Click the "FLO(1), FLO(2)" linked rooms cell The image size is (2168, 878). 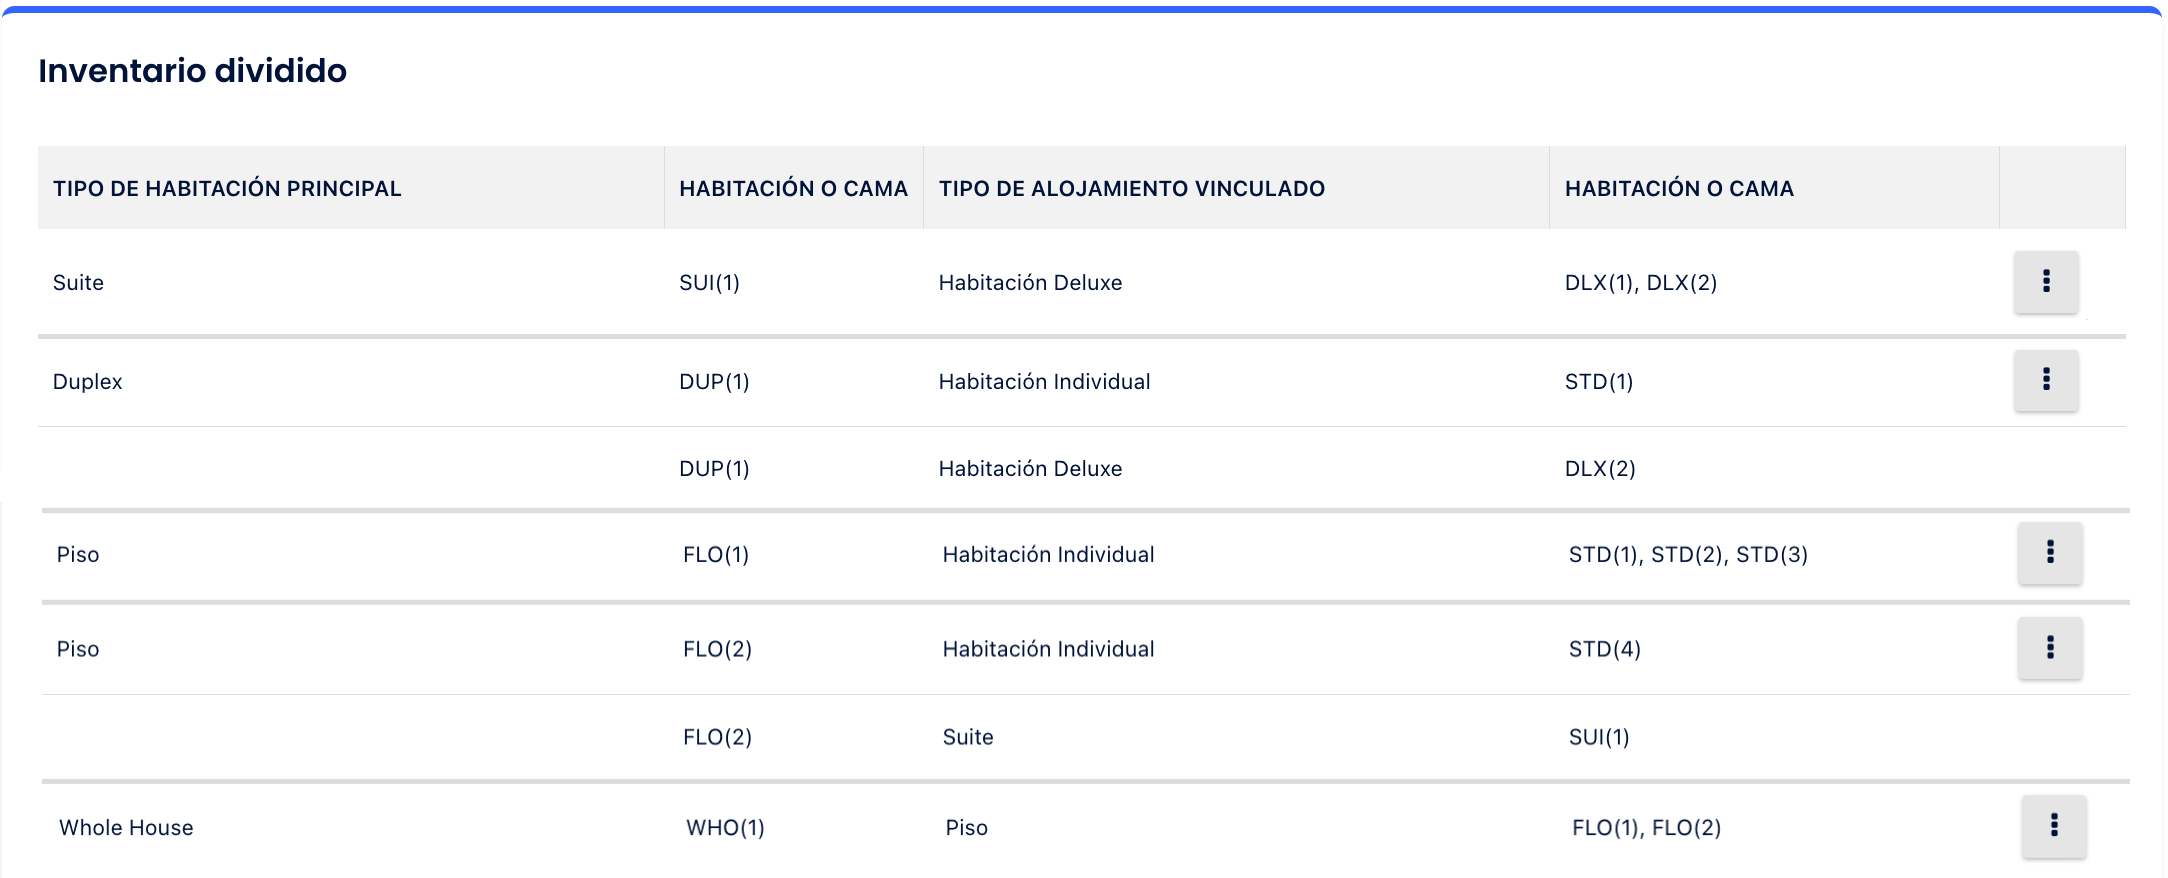coord(1646,828)
